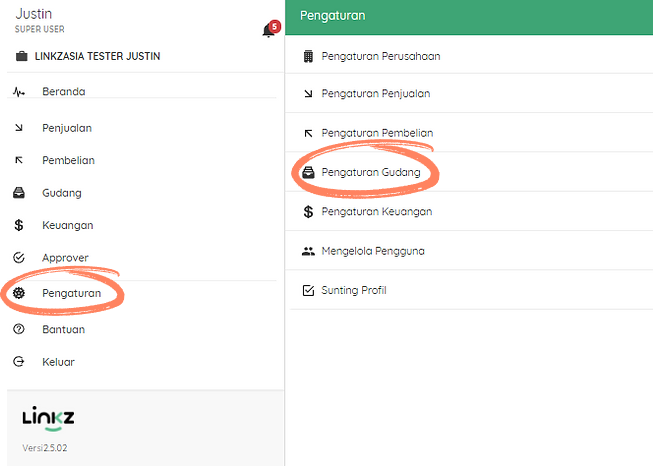
Task: Click the Linkz logo
Action: (x=48, y=419)
